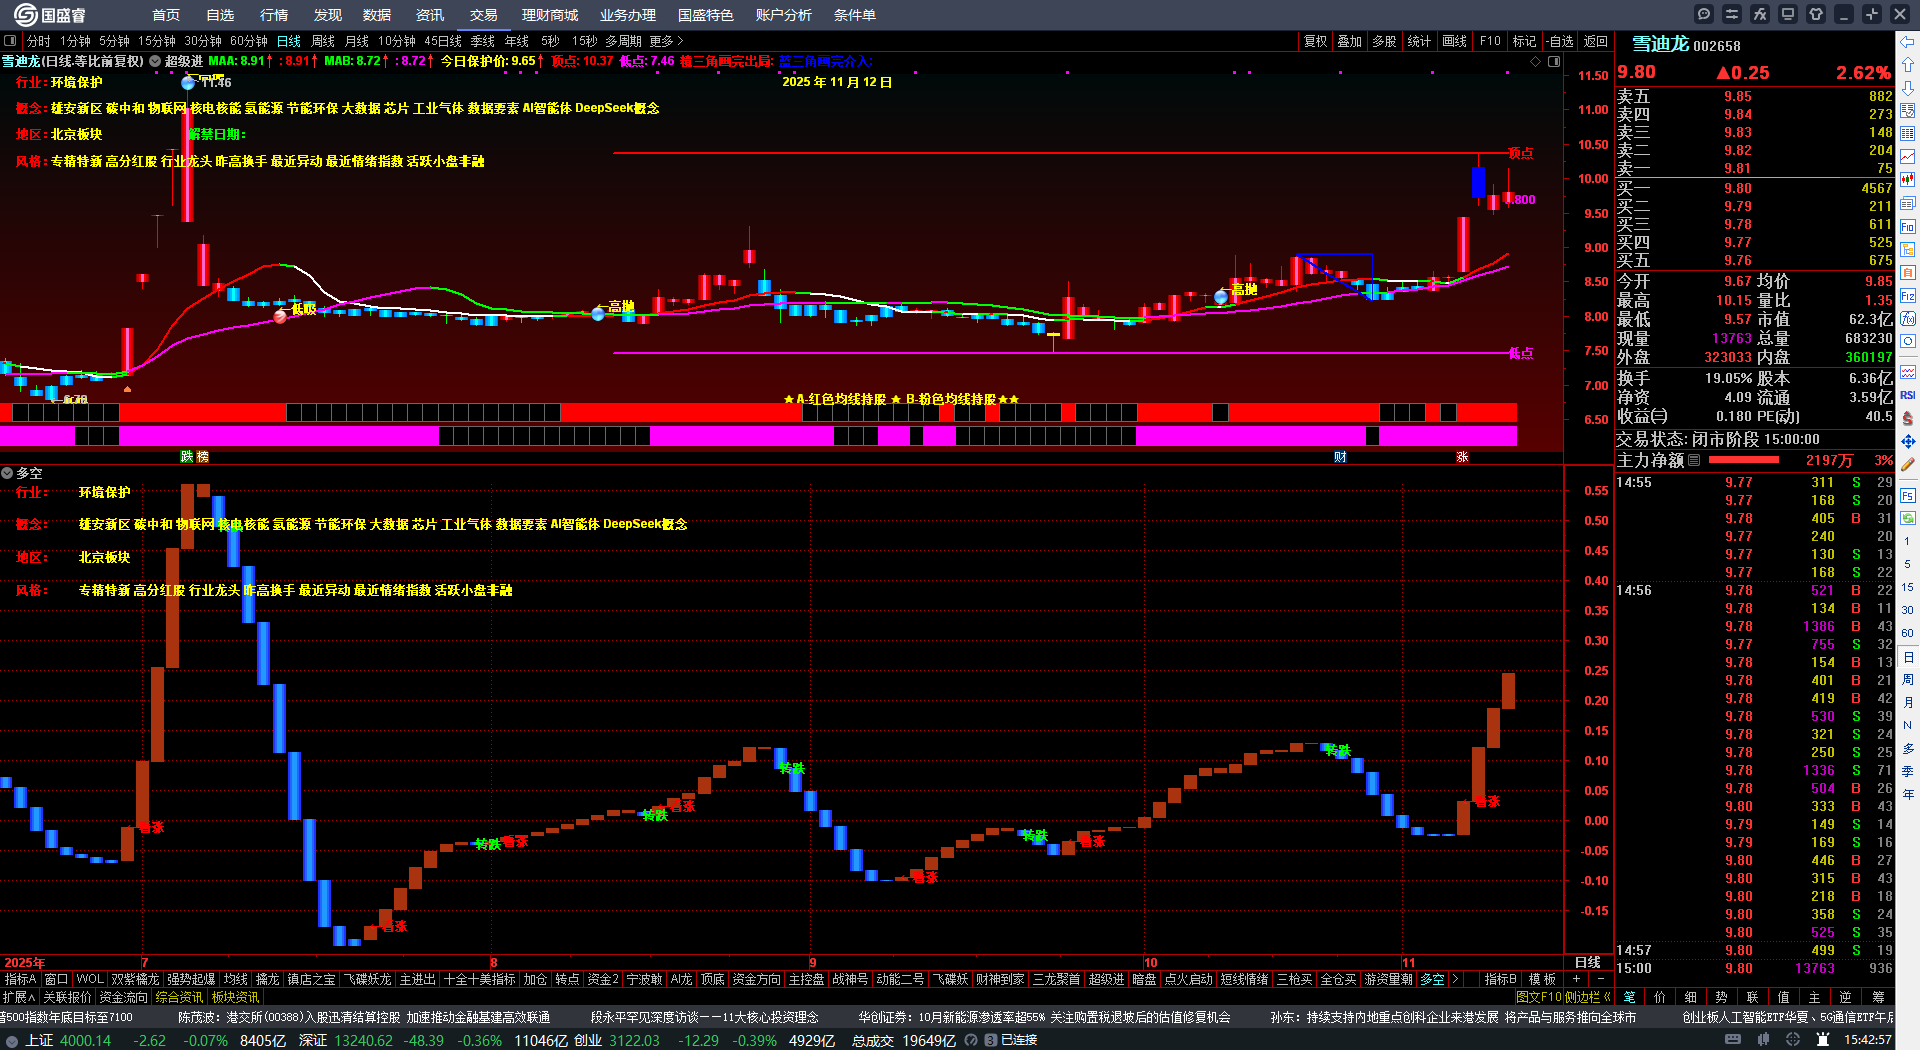Open the 模板 template menu

1542,979
